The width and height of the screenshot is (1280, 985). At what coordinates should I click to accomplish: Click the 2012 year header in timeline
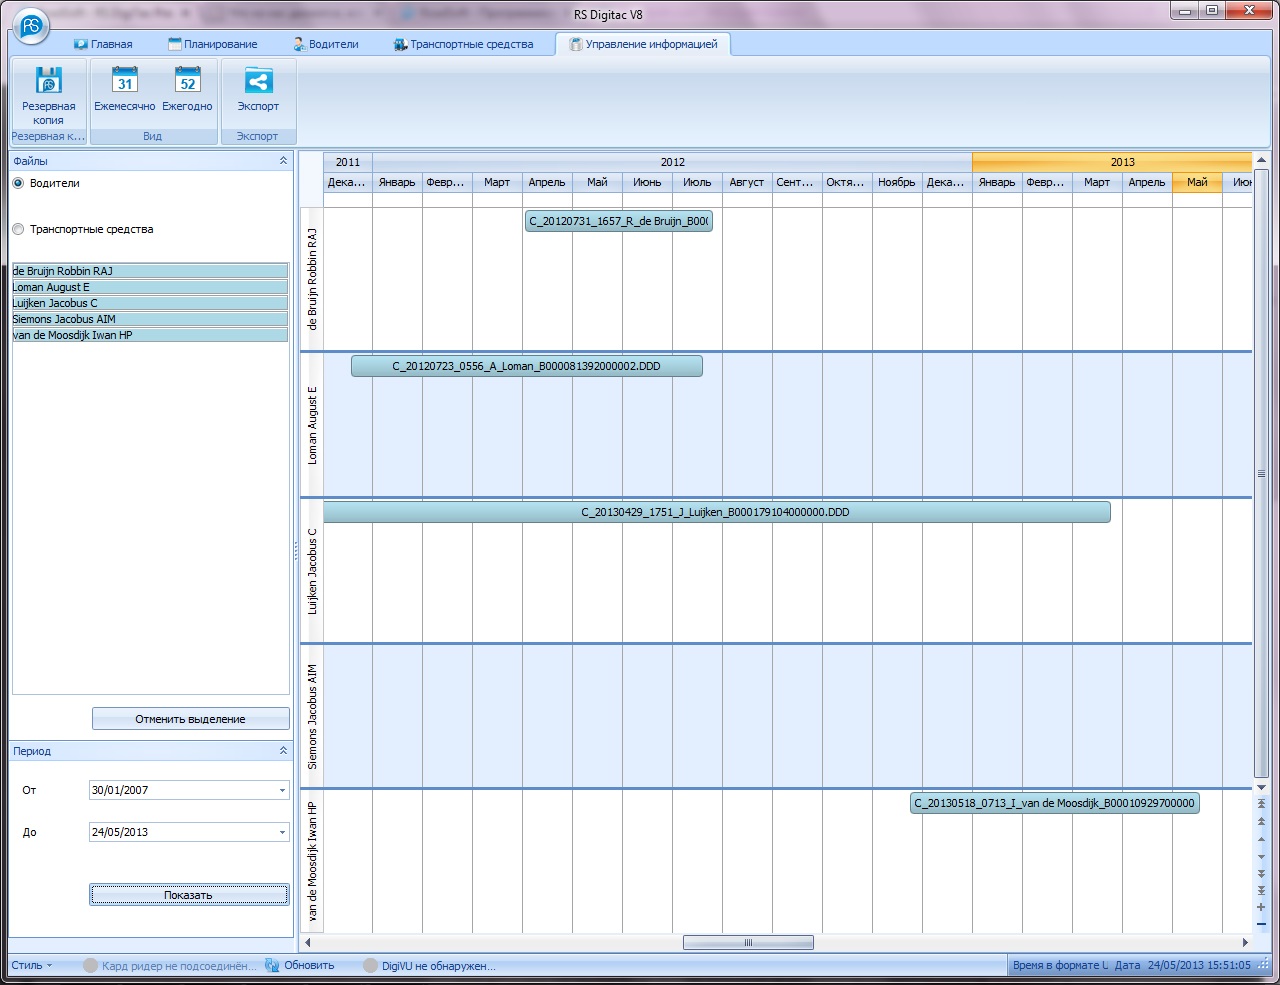point(673,162)
